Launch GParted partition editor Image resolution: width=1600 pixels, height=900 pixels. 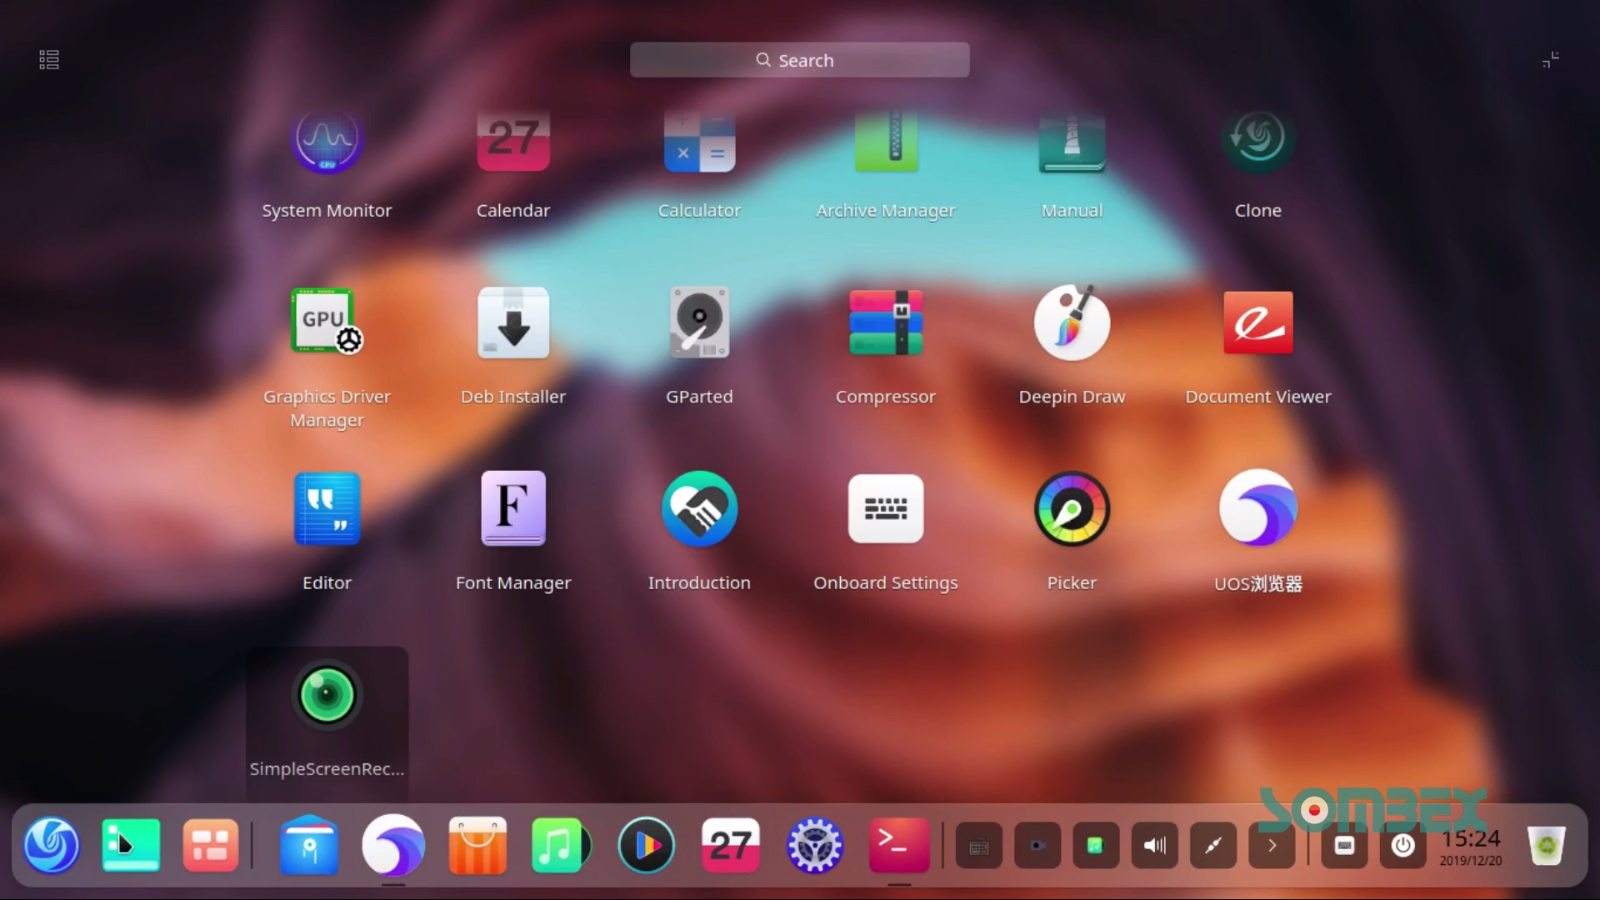tap(699, 322)
